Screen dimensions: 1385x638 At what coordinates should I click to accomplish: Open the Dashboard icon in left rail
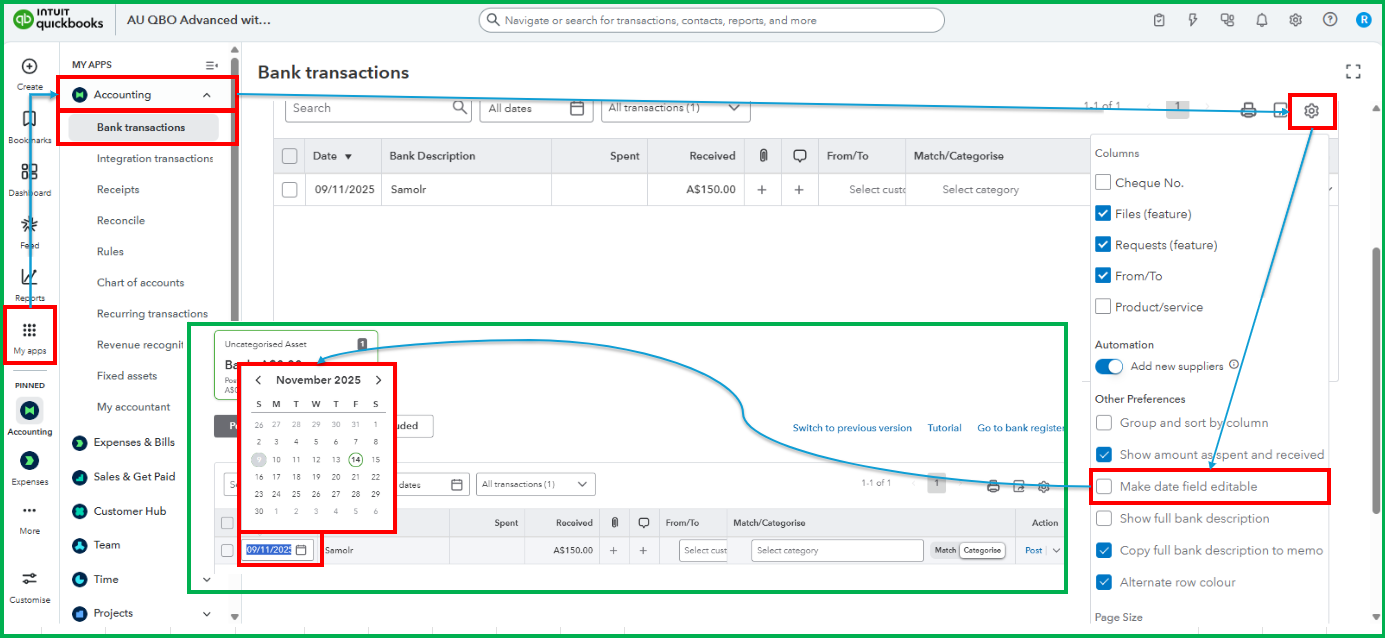coord(29,172)
